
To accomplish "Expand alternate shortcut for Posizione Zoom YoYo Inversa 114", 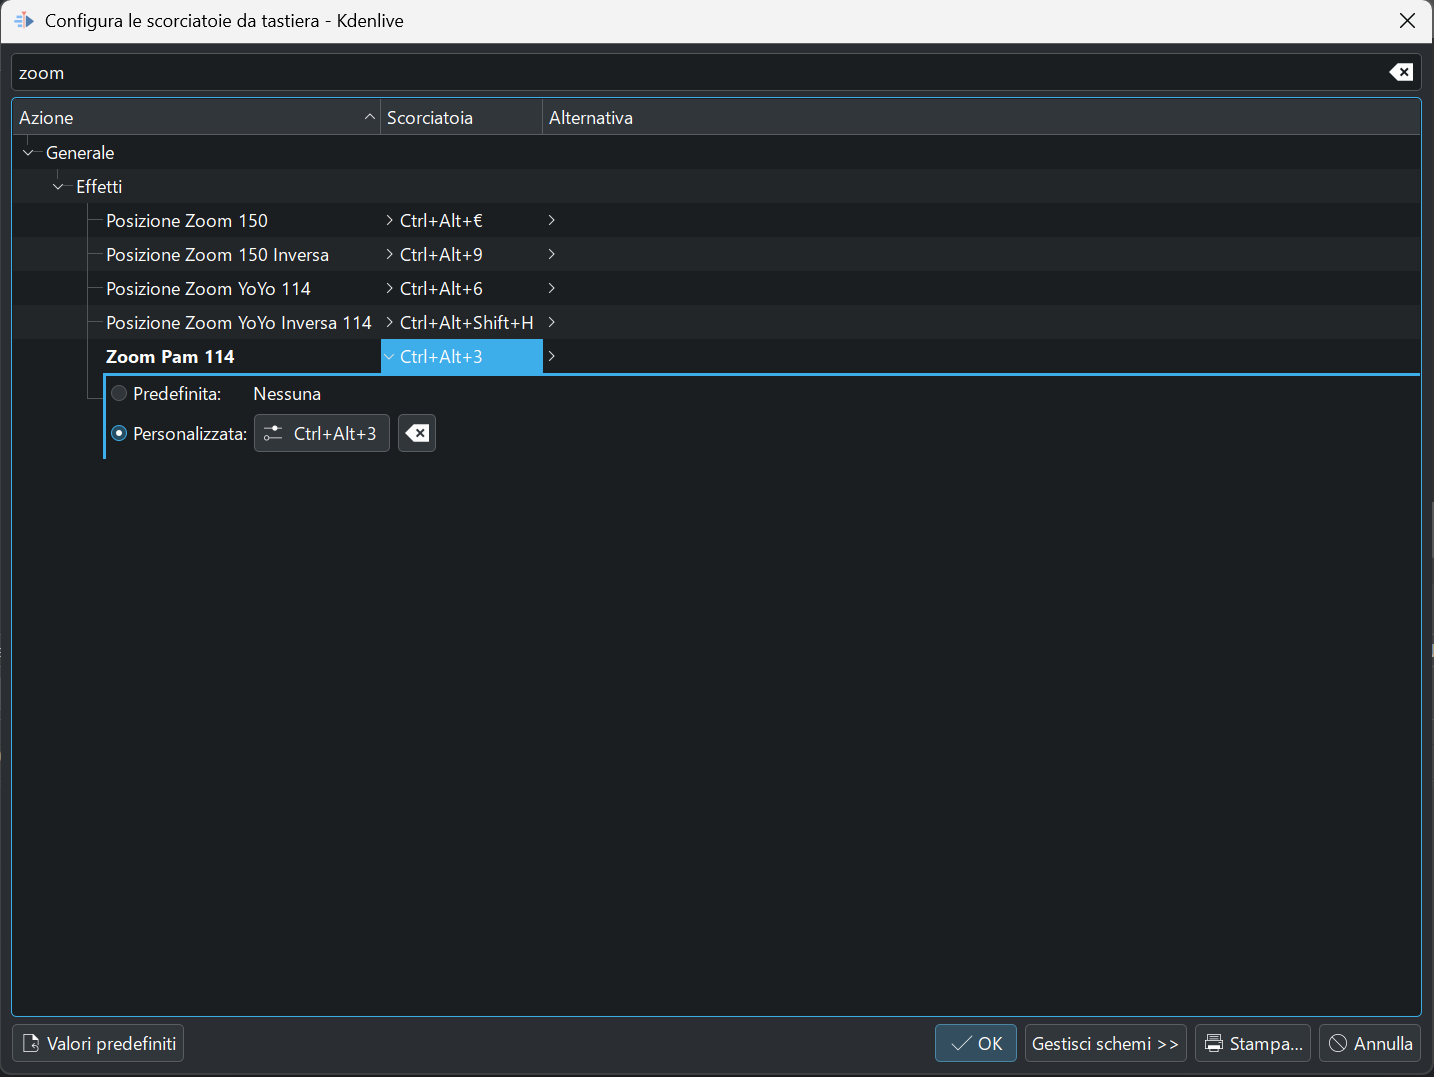I will coord(551,322).
